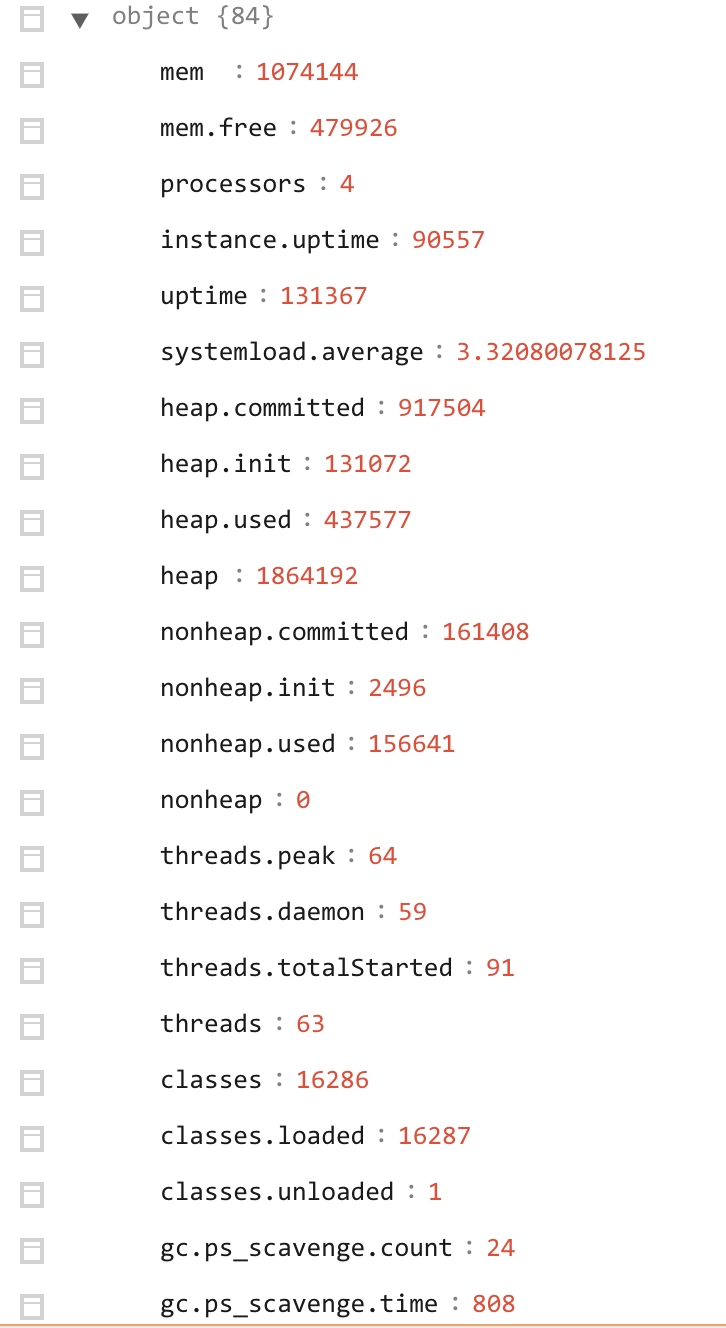Image resolution: width=726 pixels, height=1328 pixels.
Task: Click the square icon beside instance.uptime row
Action: (32, 242)
